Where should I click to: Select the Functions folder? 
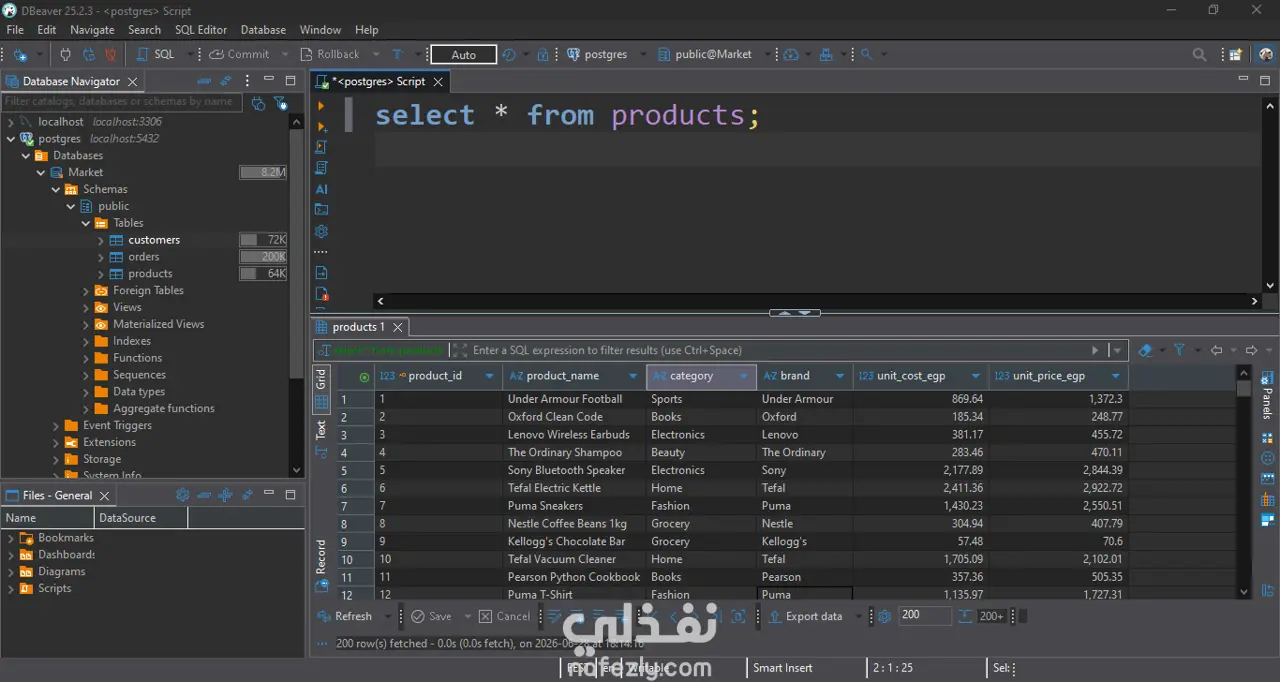point(137,358)
